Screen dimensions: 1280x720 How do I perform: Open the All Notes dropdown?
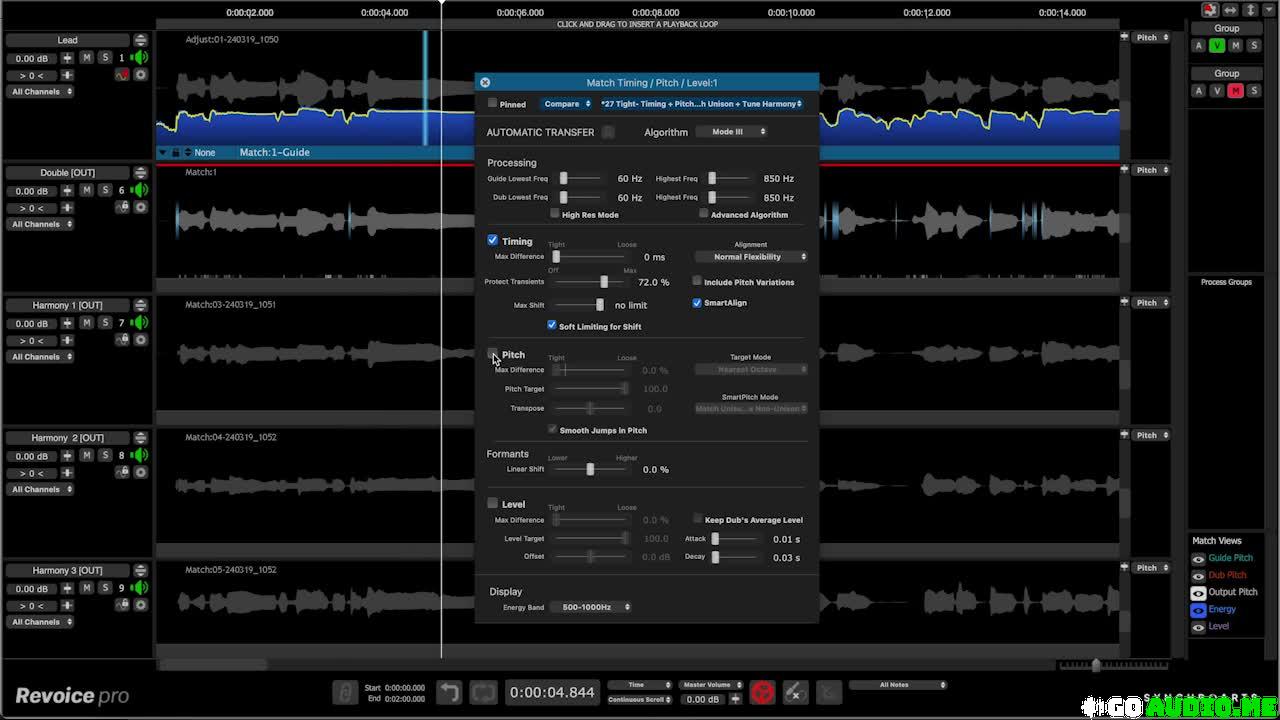[x=898, y=685]
